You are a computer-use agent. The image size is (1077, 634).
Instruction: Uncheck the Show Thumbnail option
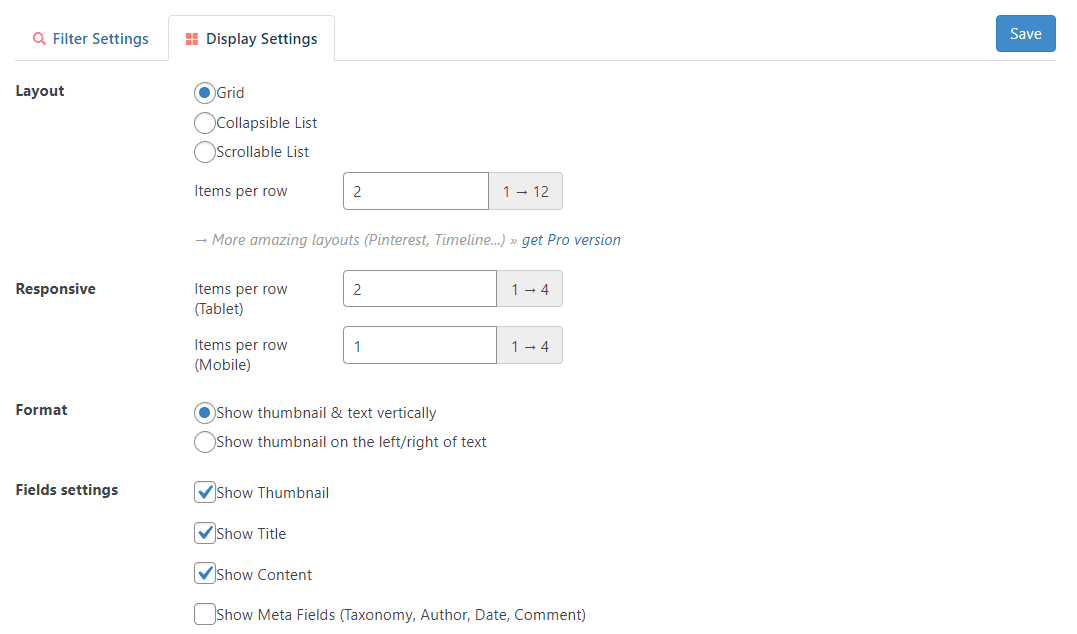204,491
